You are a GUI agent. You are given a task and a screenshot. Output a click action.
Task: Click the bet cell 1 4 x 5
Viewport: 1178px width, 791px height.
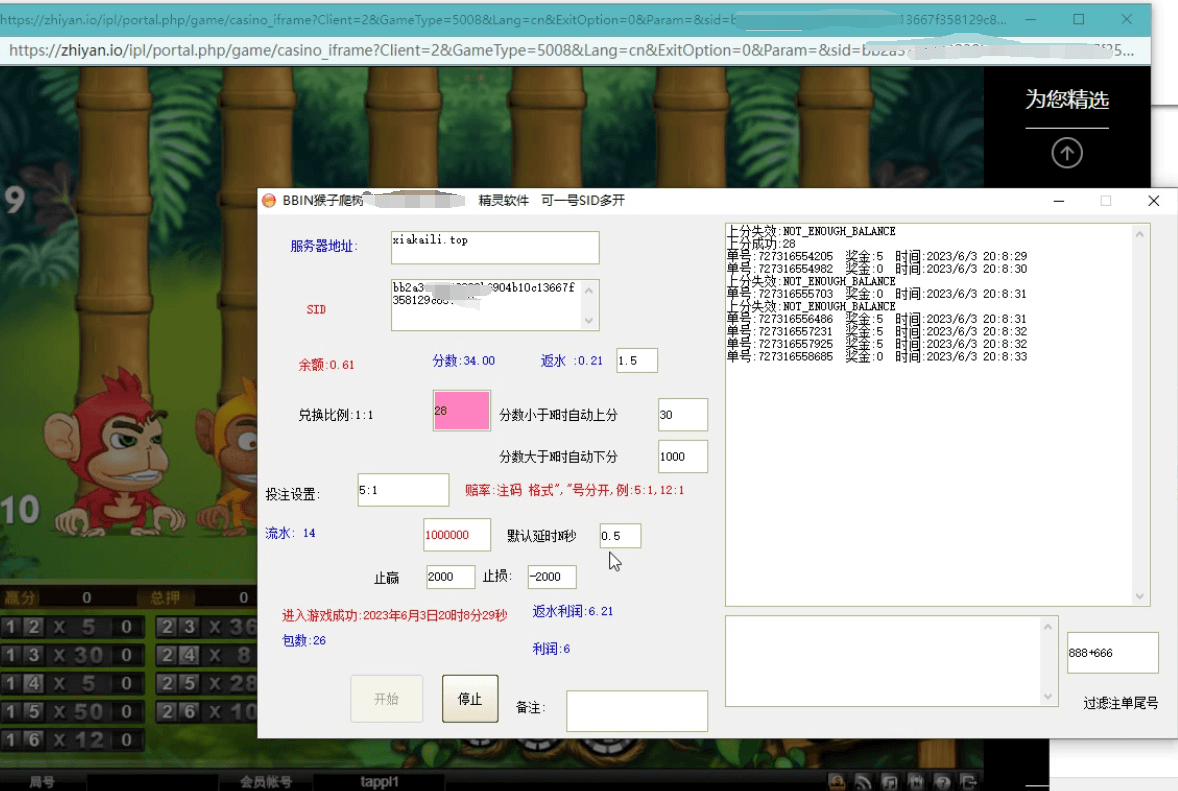pyautogui.click(x=74, y=684)
